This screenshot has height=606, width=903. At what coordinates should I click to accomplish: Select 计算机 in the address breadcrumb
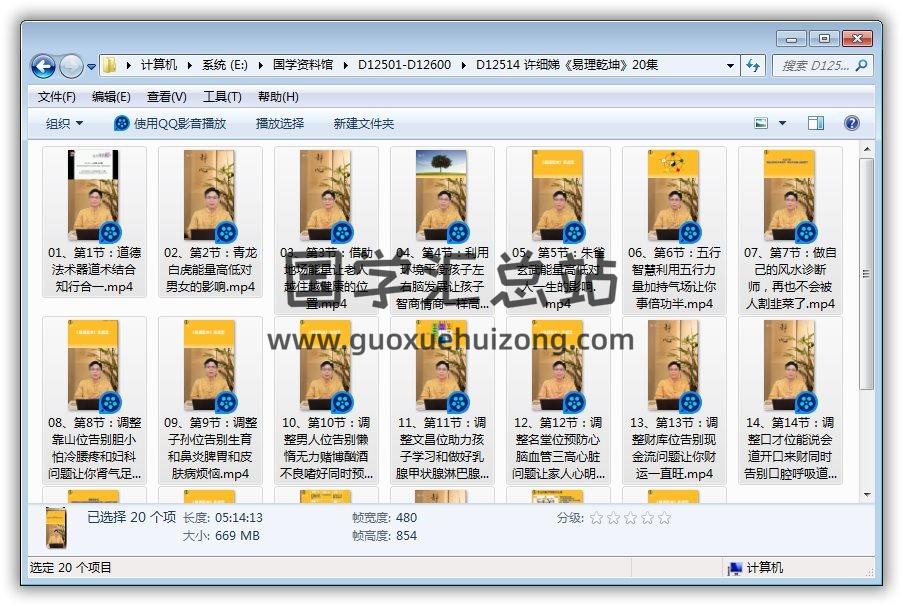point(159,65)
